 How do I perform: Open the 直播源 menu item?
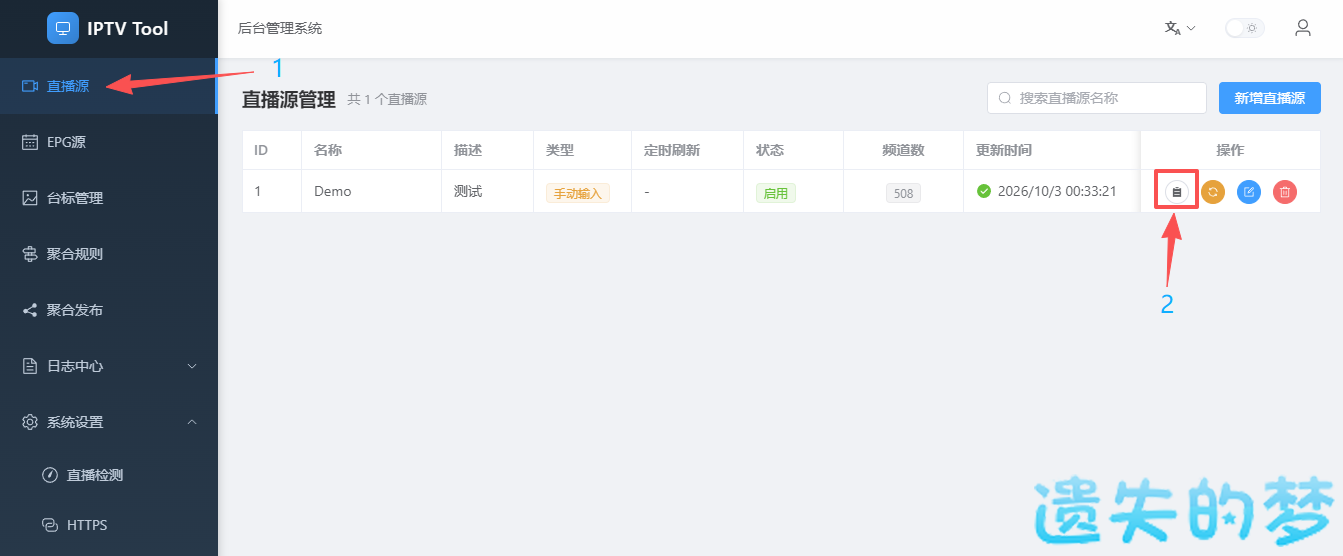108,86
